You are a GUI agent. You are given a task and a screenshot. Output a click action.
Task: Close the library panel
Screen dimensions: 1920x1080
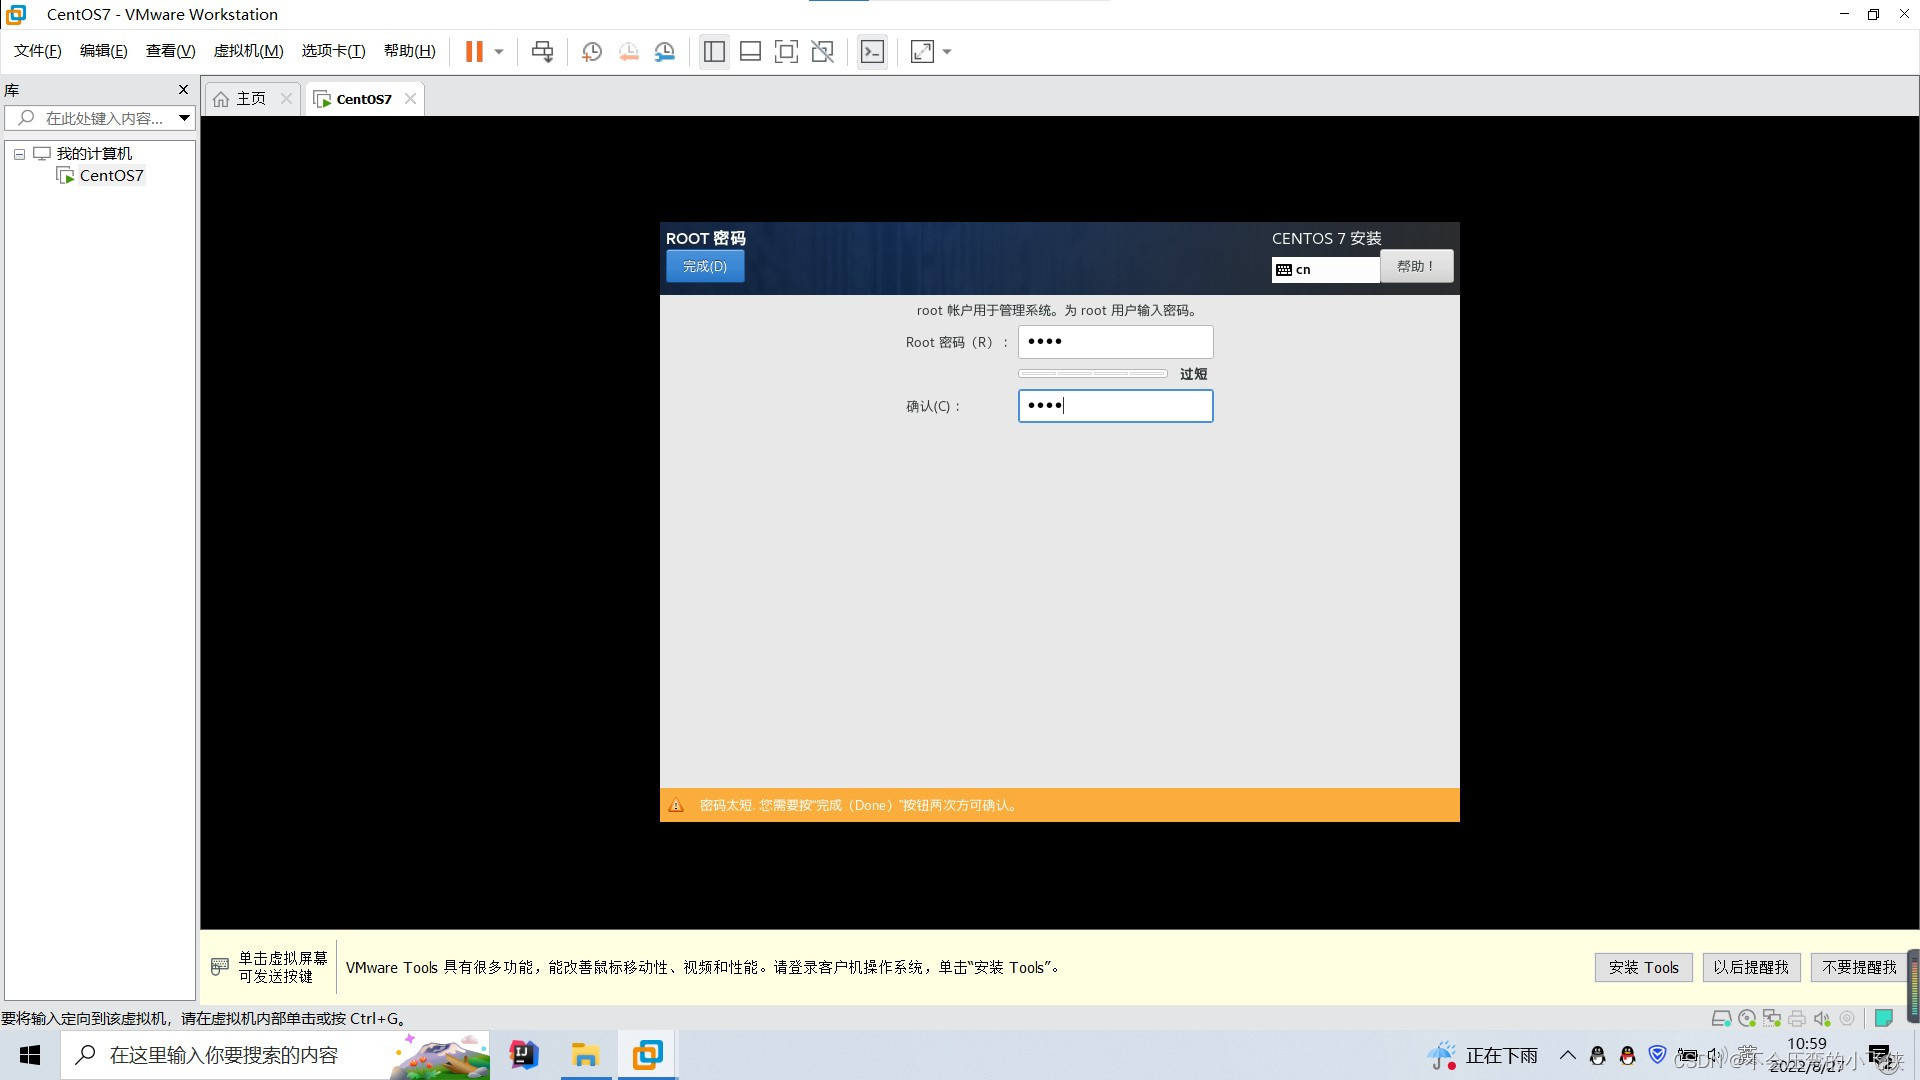click(183, 89)
